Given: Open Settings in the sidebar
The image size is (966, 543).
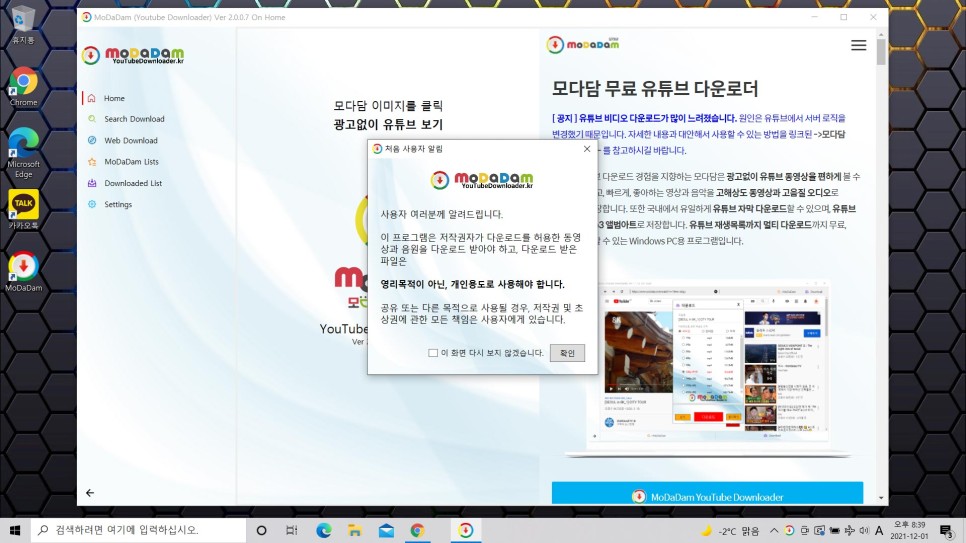Looking at the screenshot, I should pyautogui.click(x=118, y=204).
